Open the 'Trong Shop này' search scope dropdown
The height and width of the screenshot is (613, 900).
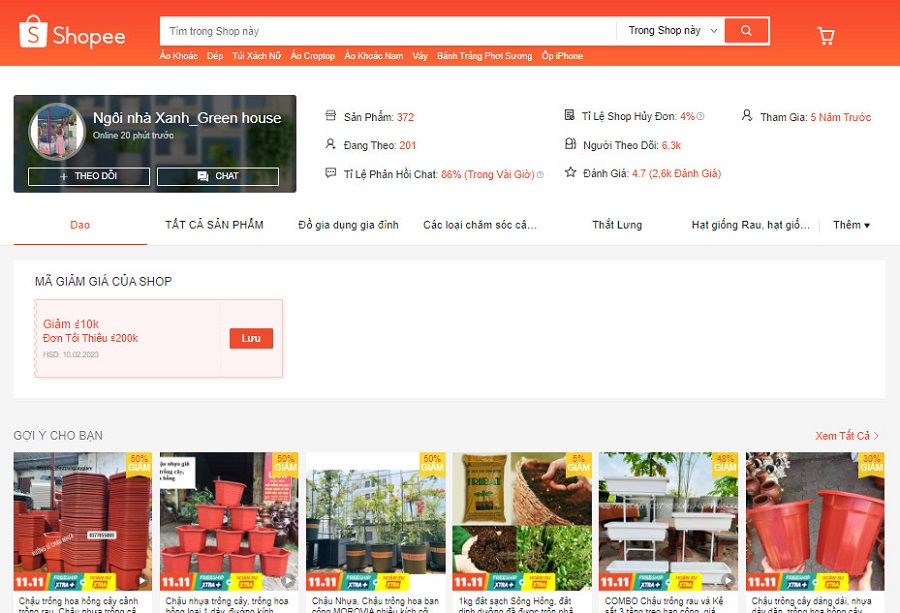point(672,31)
